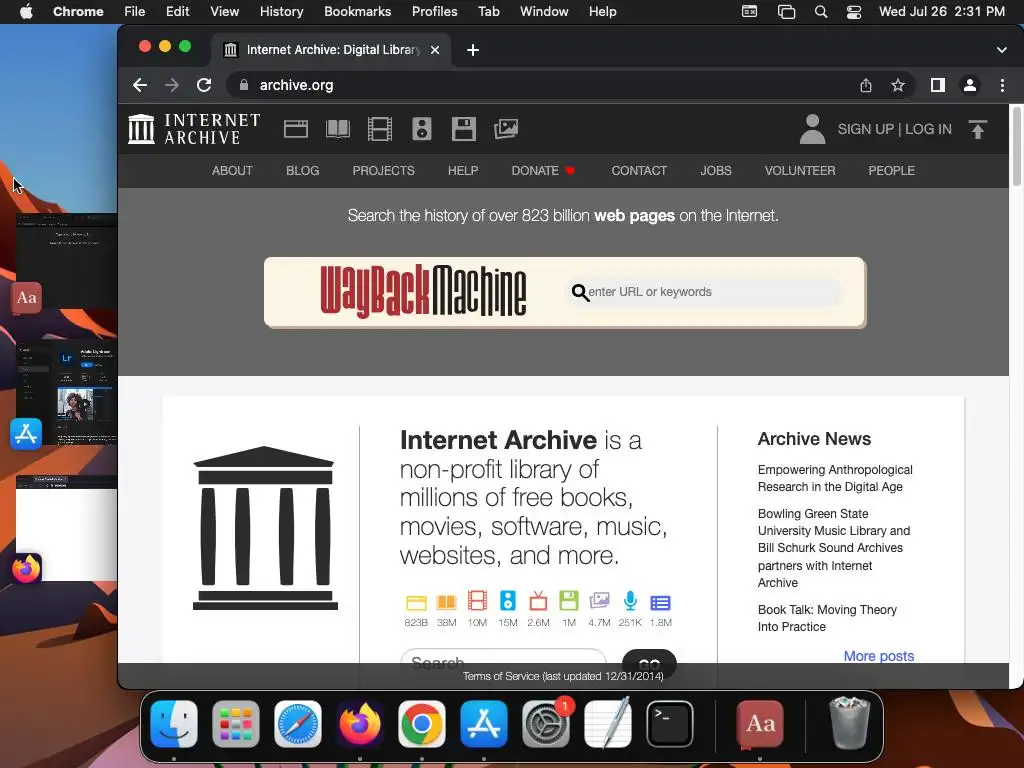This screenshot has height=768, width=1024.
Task: Open 'Bowling Green State University Music Library' post
Action: pyautogui.click(x=833, y=548)
